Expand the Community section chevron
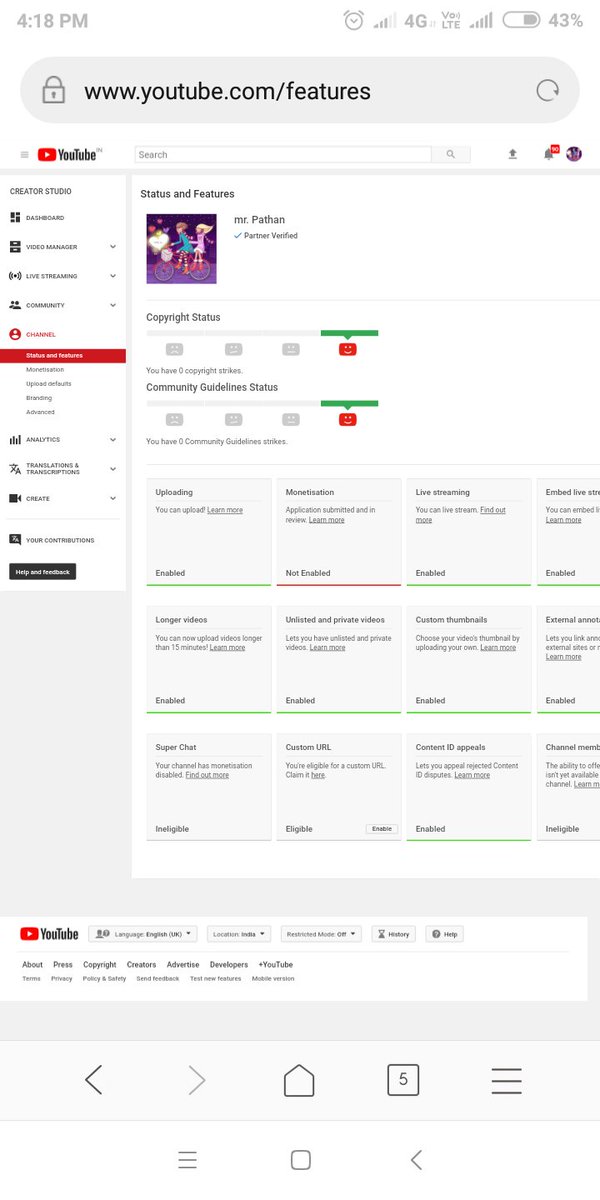This screenshot has width=600, height=1200. 113,305
